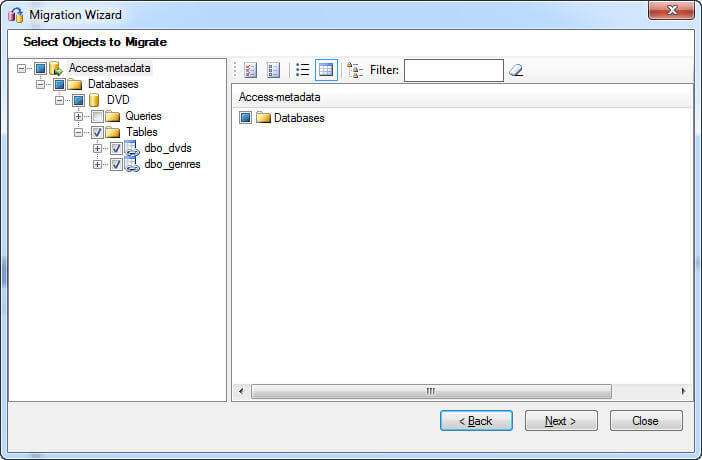Click the Close button
Image resolution: width=702 pixels, height=460 pixels.
pyautogui.click(x=646, y=421)
